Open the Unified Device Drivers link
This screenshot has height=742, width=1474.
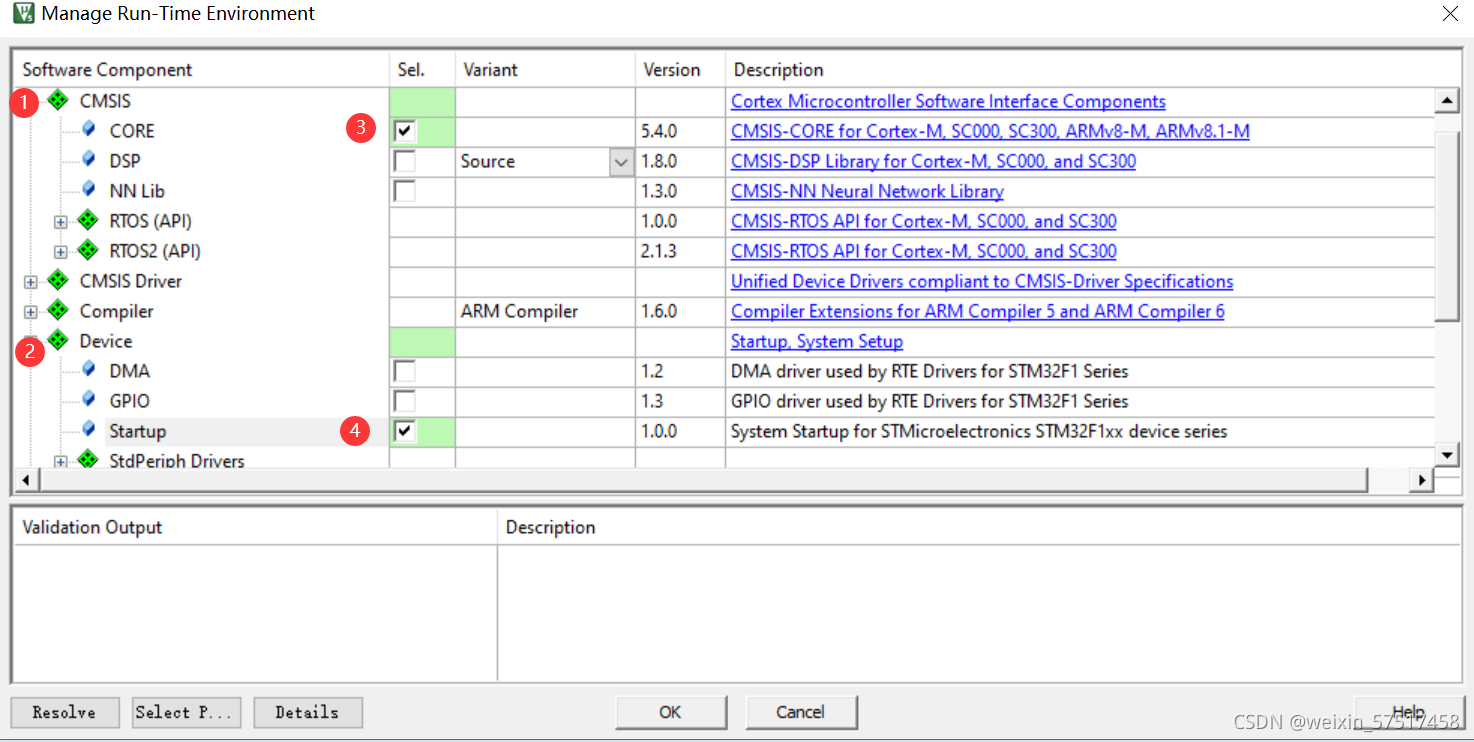click(x=982, y=281)
